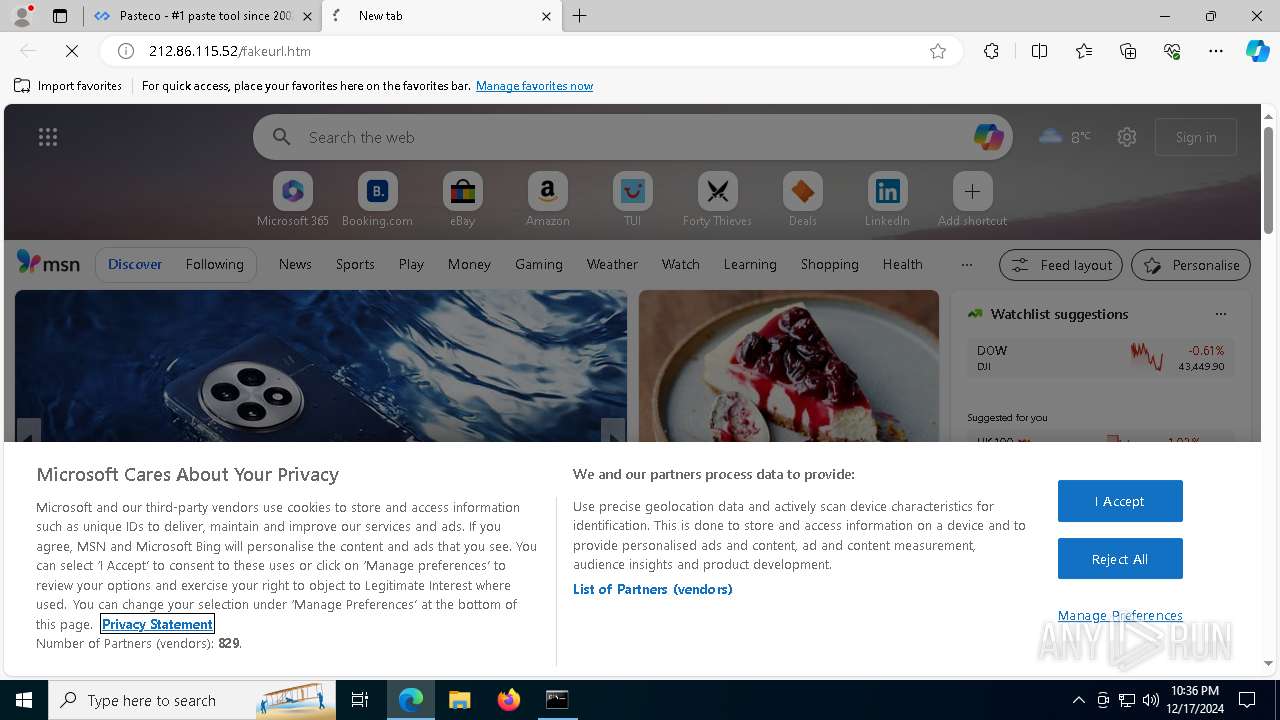Open the cheesecake article thumbnail
The height and width of the screenshot is (720, 1280).
point(789,366)
